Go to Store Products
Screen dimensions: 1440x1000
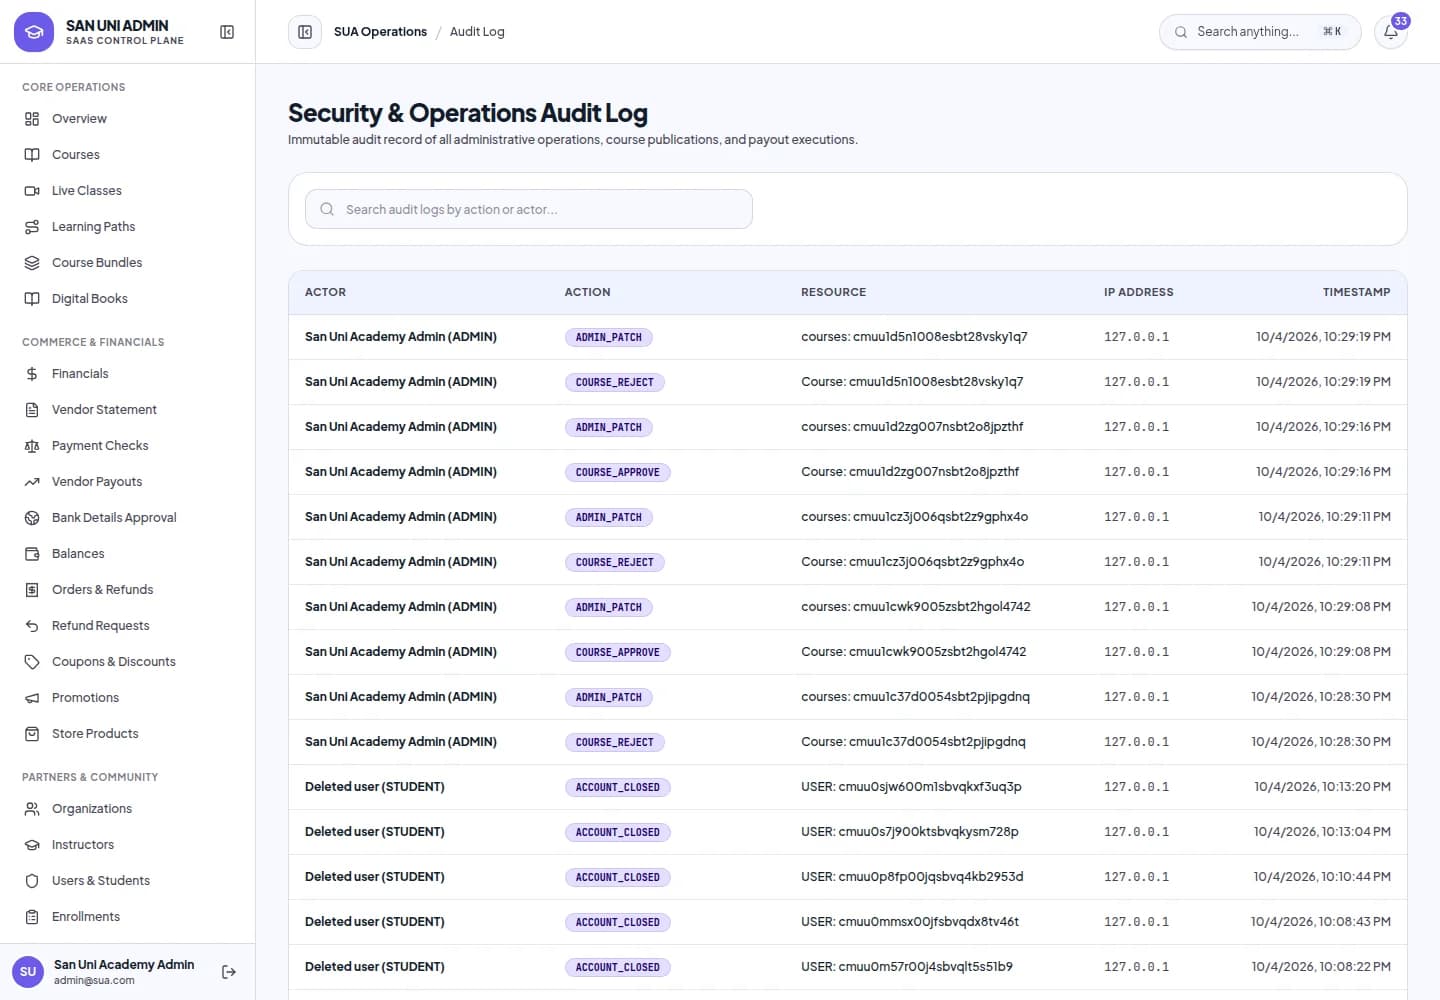coord(95,734)
